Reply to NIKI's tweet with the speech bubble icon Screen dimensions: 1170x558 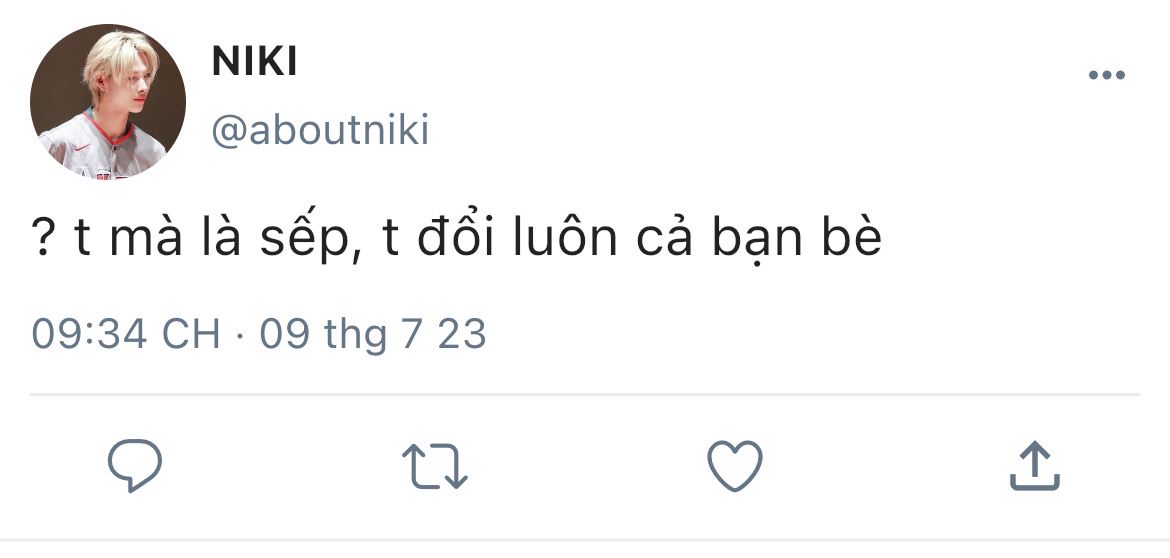coord(135,465)
